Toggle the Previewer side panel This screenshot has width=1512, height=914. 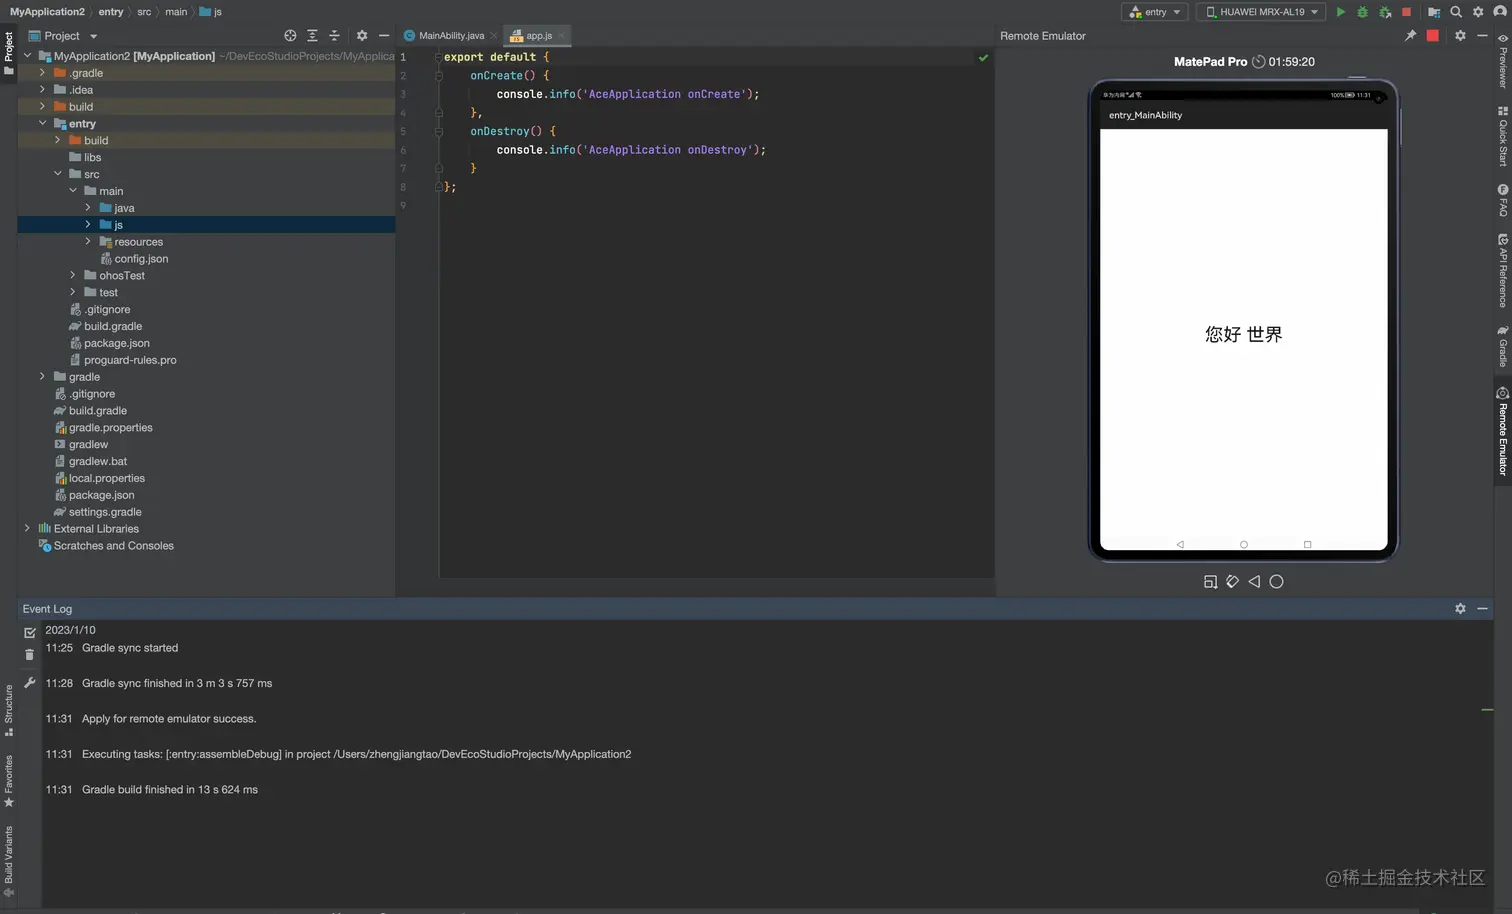click(1502, 61)
